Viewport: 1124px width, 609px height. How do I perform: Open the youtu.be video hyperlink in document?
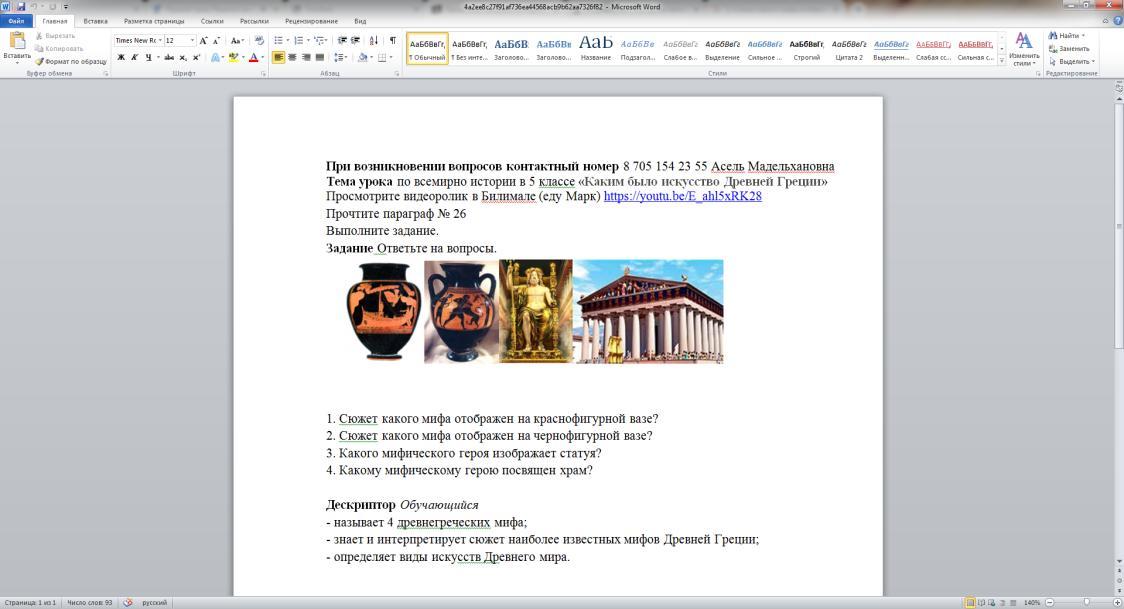point(682,196)
